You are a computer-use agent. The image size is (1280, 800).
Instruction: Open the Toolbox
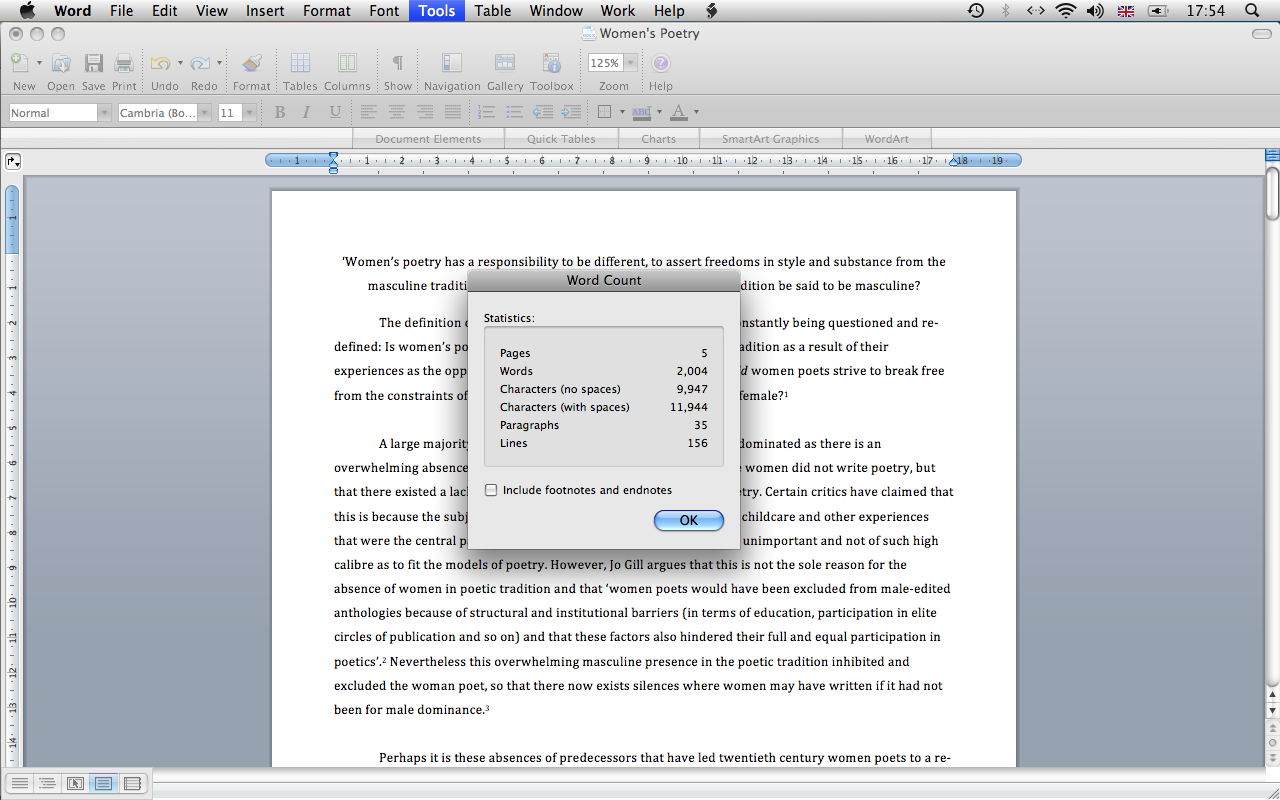click(552, 63)
